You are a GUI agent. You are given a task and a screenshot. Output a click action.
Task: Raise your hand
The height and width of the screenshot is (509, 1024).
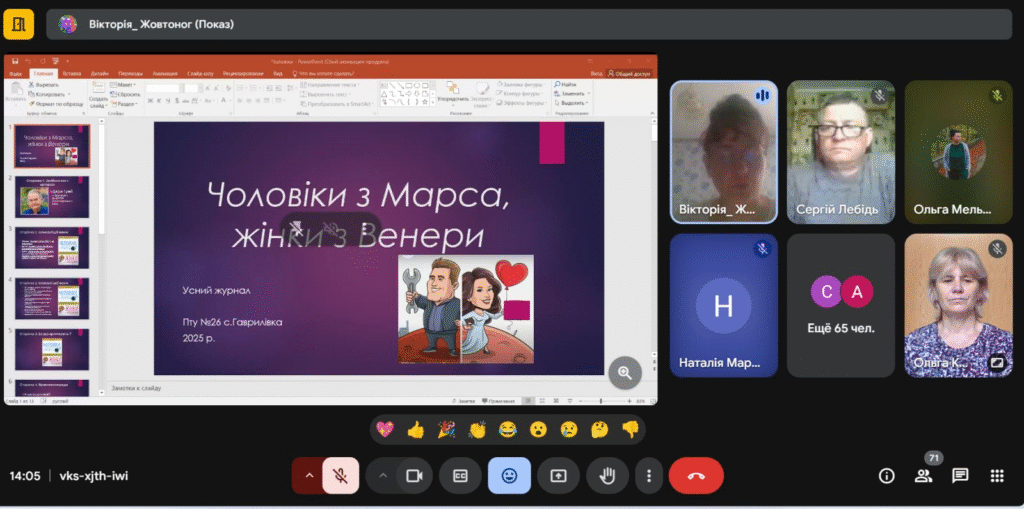[606, 476]
